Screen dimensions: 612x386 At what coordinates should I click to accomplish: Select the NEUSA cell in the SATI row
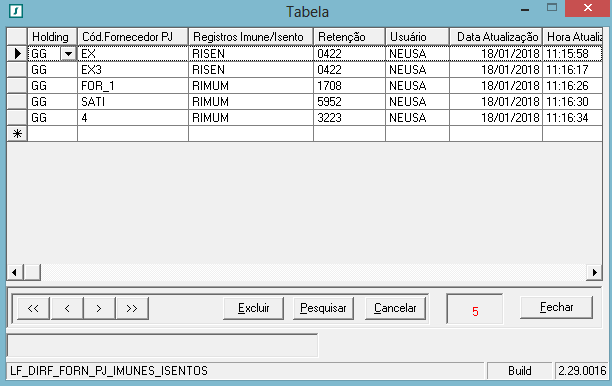[417, 101]
